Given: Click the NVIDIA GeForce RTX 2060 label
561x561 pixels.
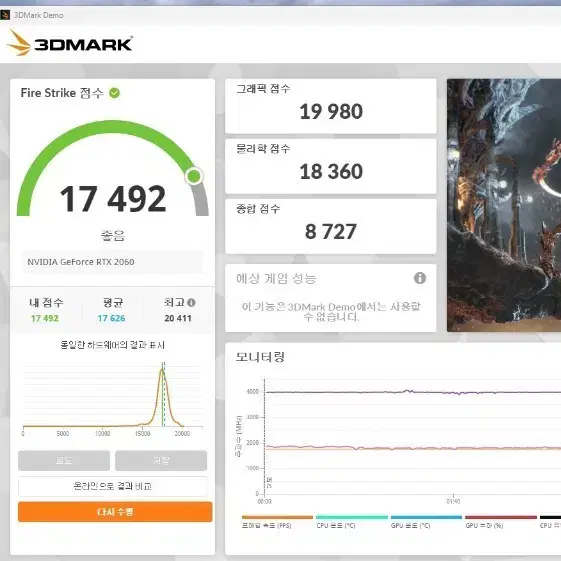Looking at the screenshot, I should point(81,262).
